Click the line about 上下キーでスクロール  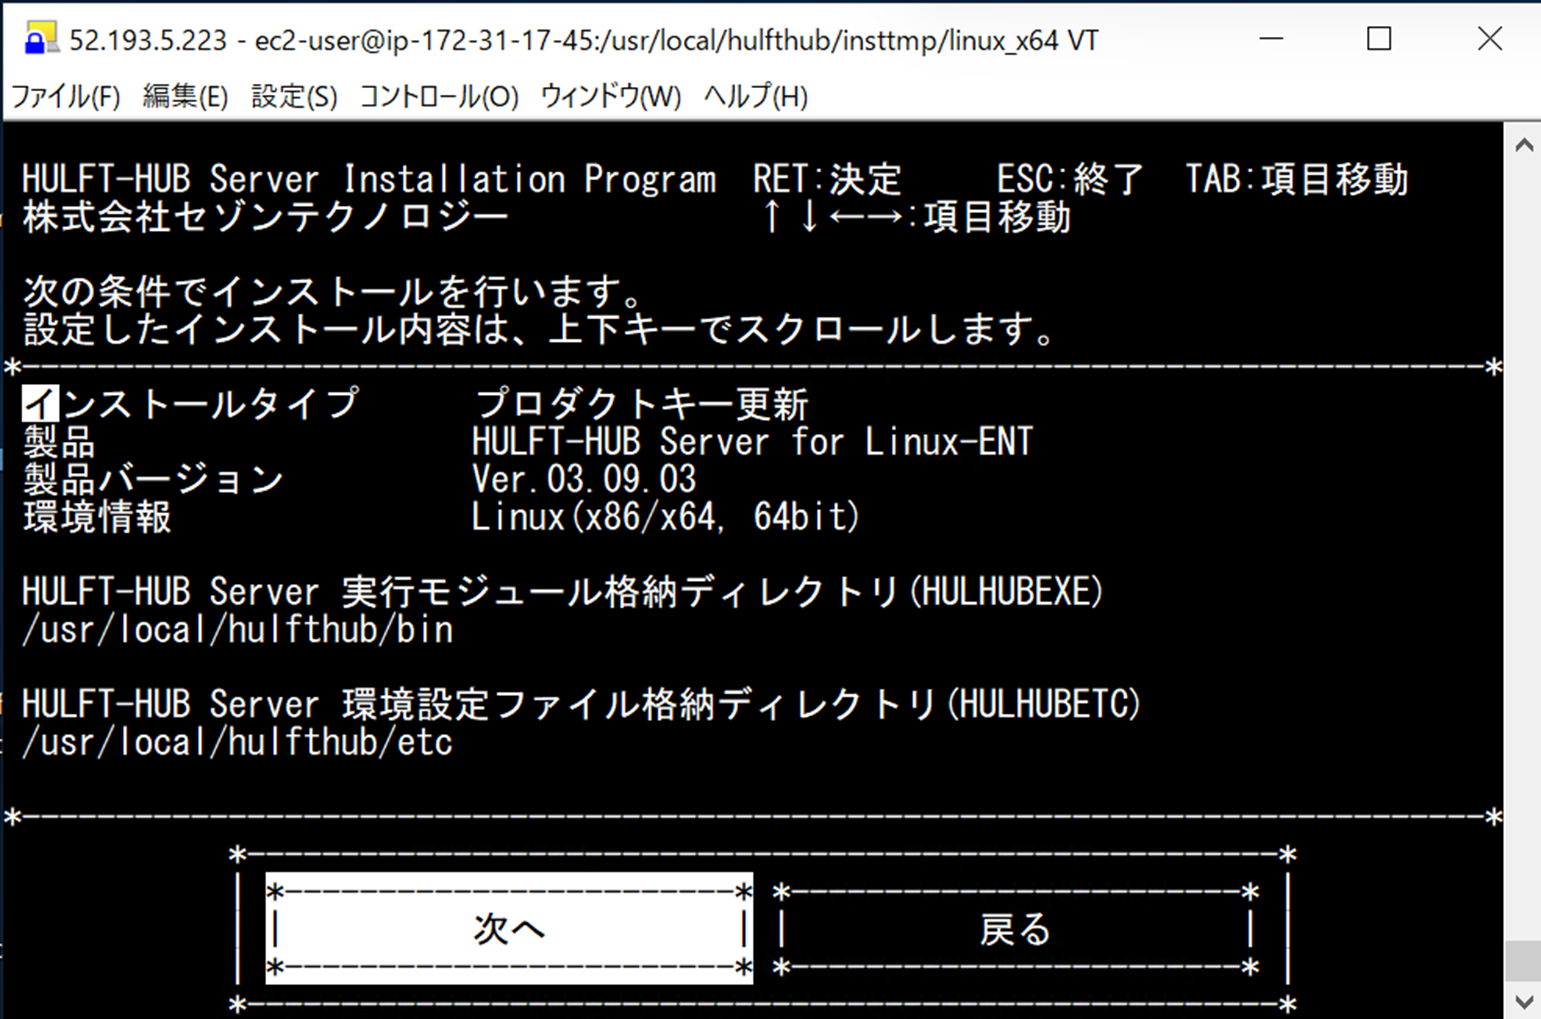pyautogui.click(x=540, y=329)
